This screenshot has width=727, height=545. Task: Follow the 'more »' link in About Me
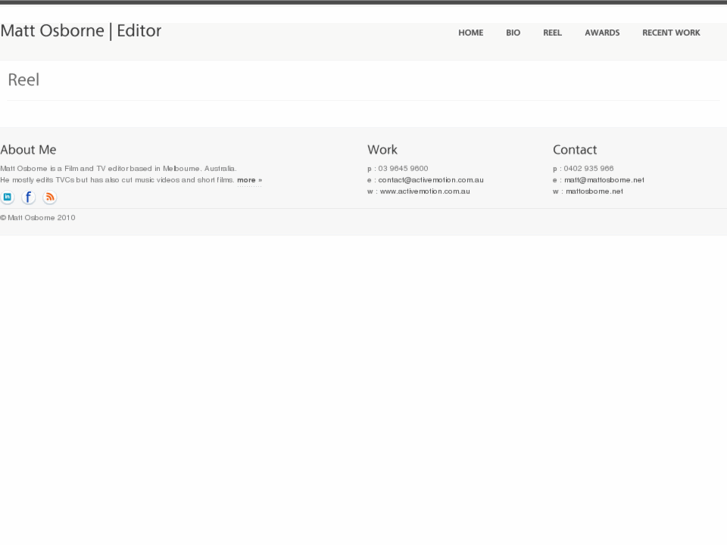tap(249, 180)
